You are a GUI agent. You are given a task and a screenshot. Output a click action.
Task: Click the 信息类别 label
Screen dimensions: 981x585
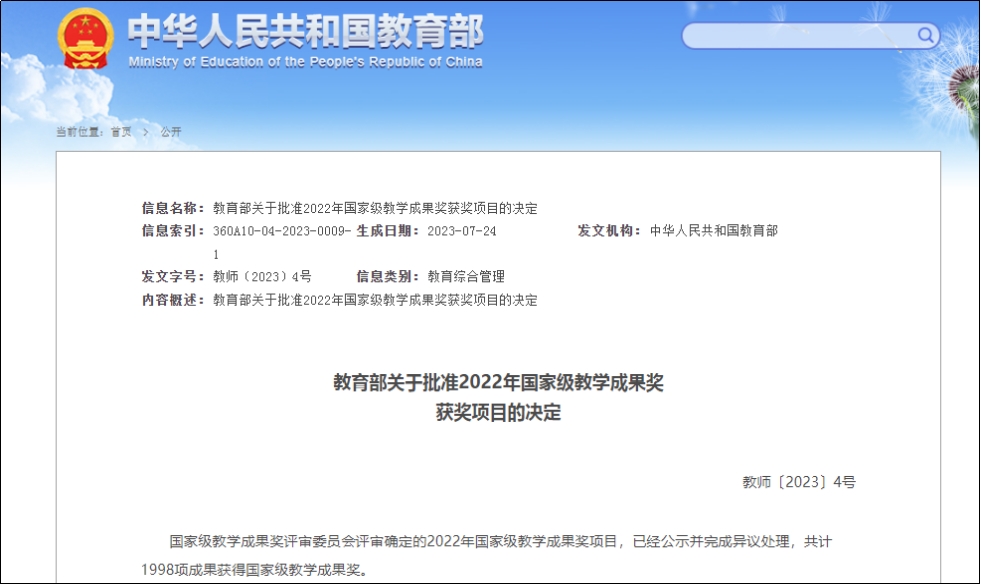(388, 277)
